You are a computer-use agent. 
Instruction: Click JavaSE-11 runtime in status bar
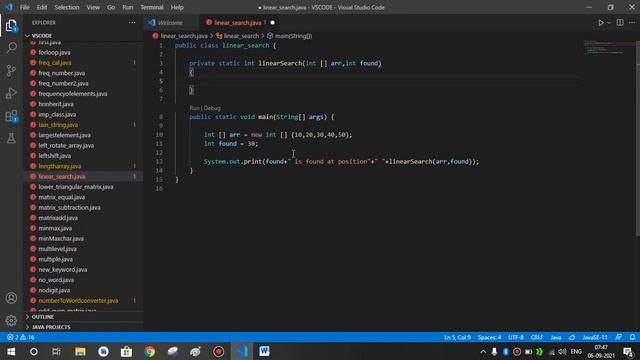[x=595, y=338]
